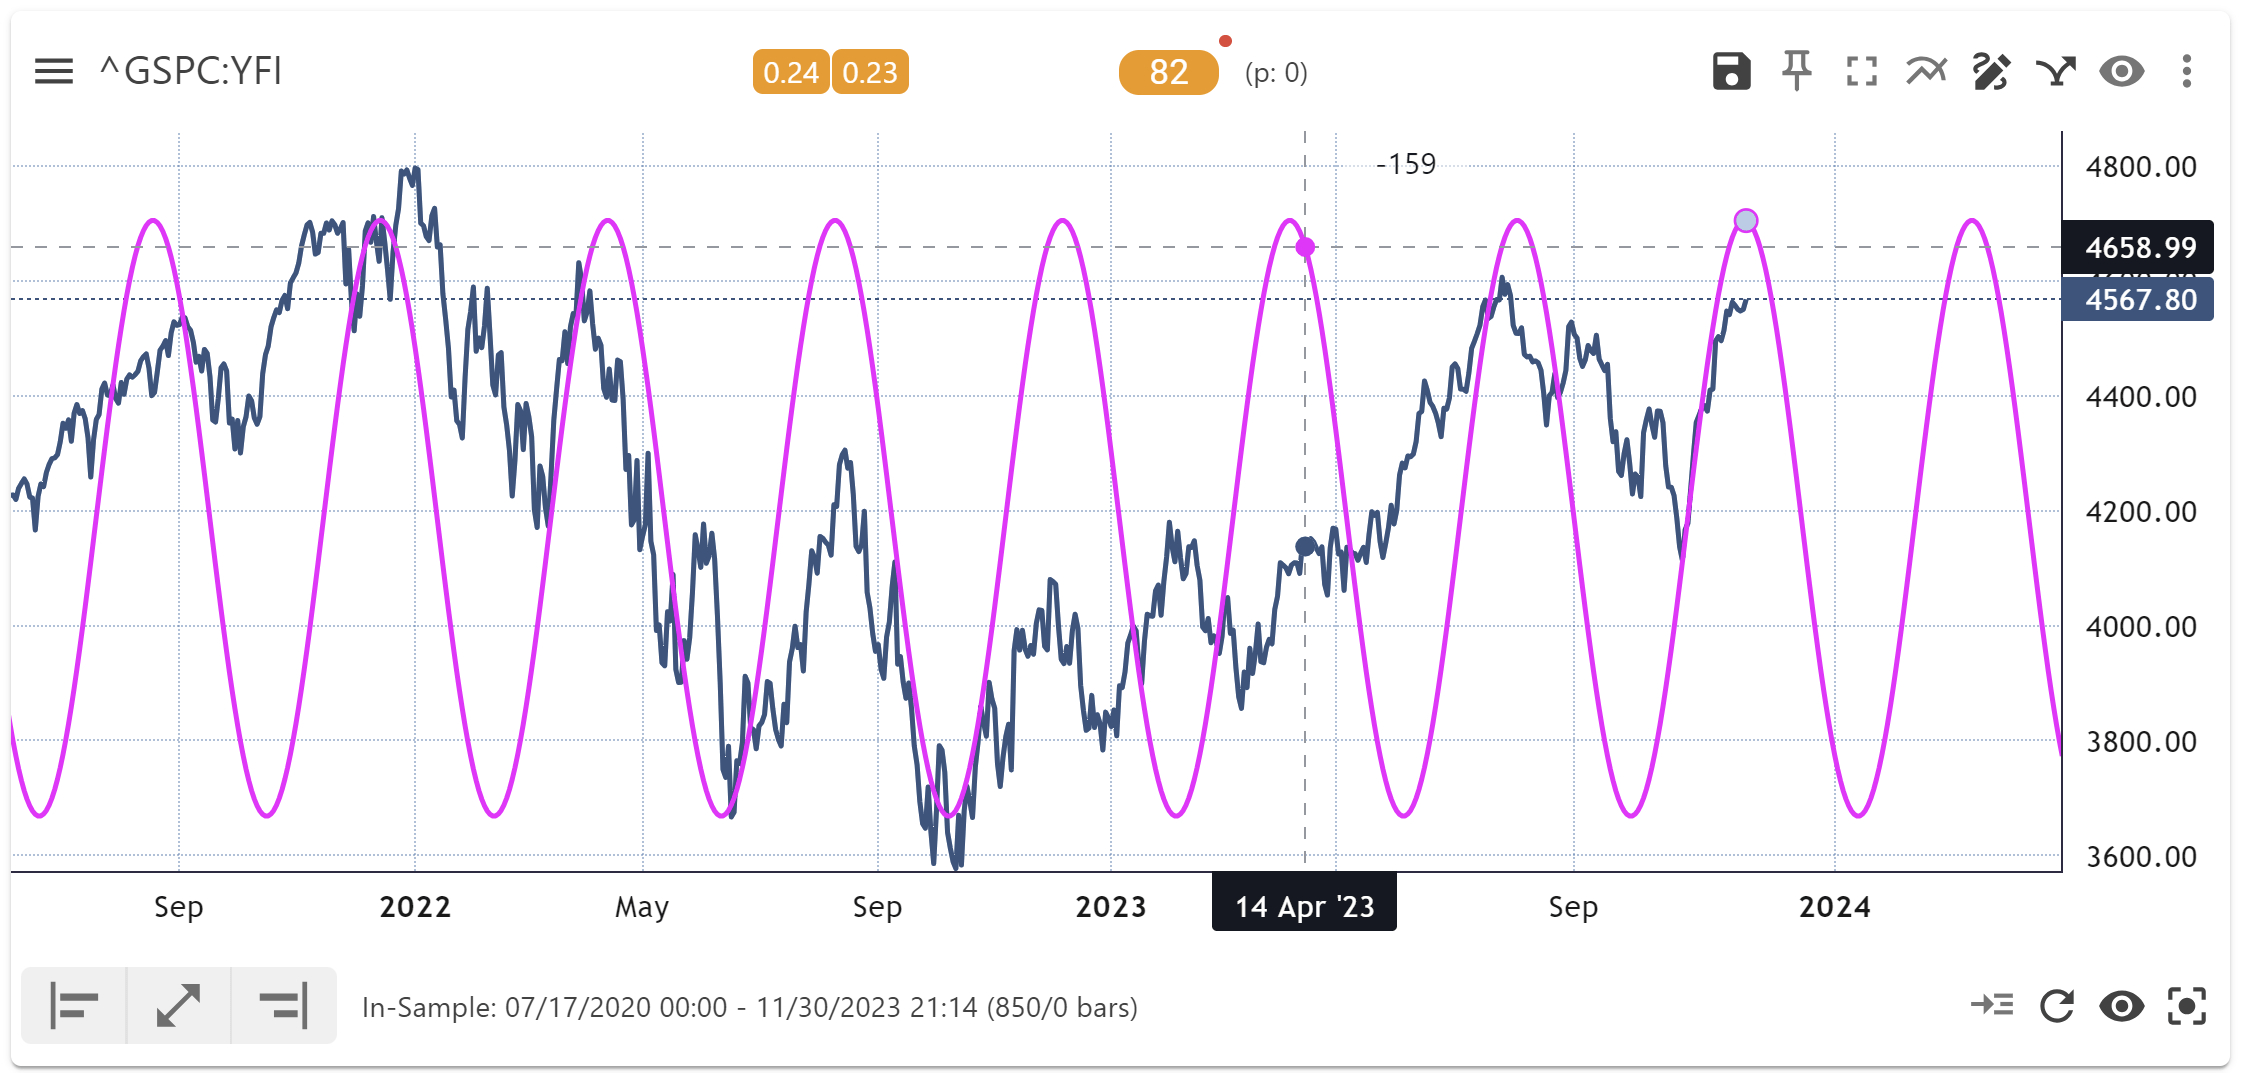This screenshot has width=2241, height=1073.
Task: Click the 4000.00 axis label
Action: coord(2141,626)
